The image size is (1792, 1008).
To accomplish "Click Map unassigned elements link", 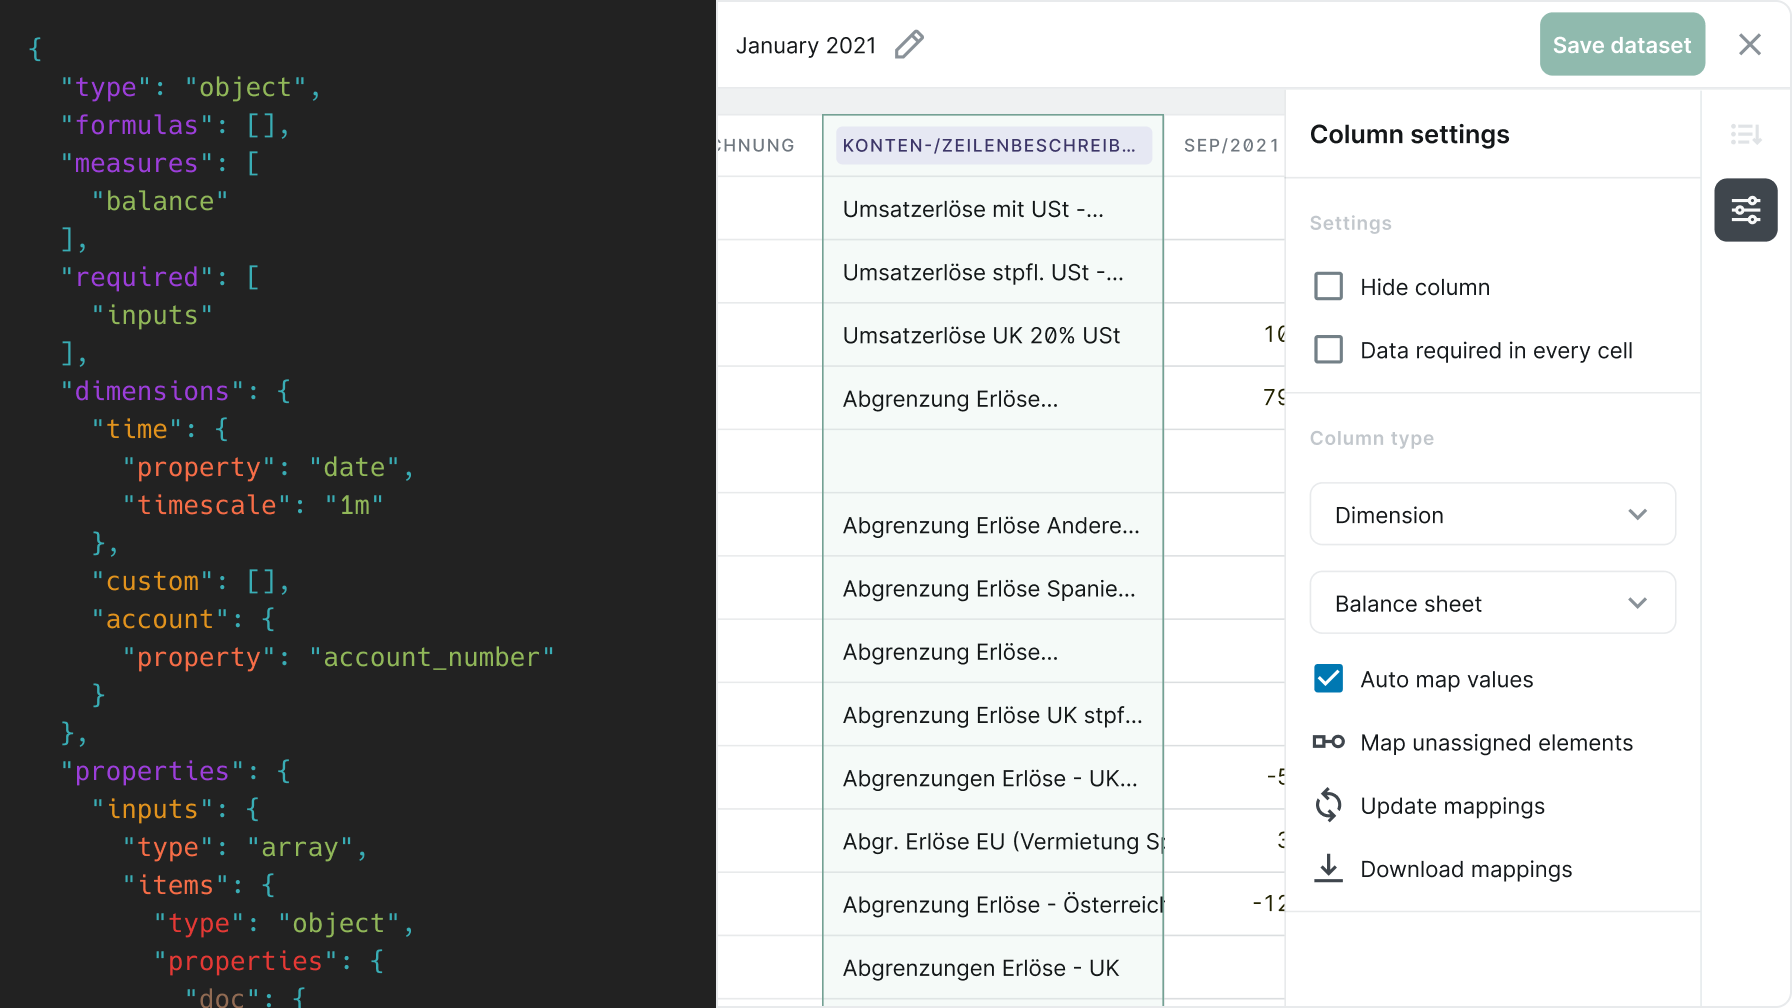I will pos(1496,742).
